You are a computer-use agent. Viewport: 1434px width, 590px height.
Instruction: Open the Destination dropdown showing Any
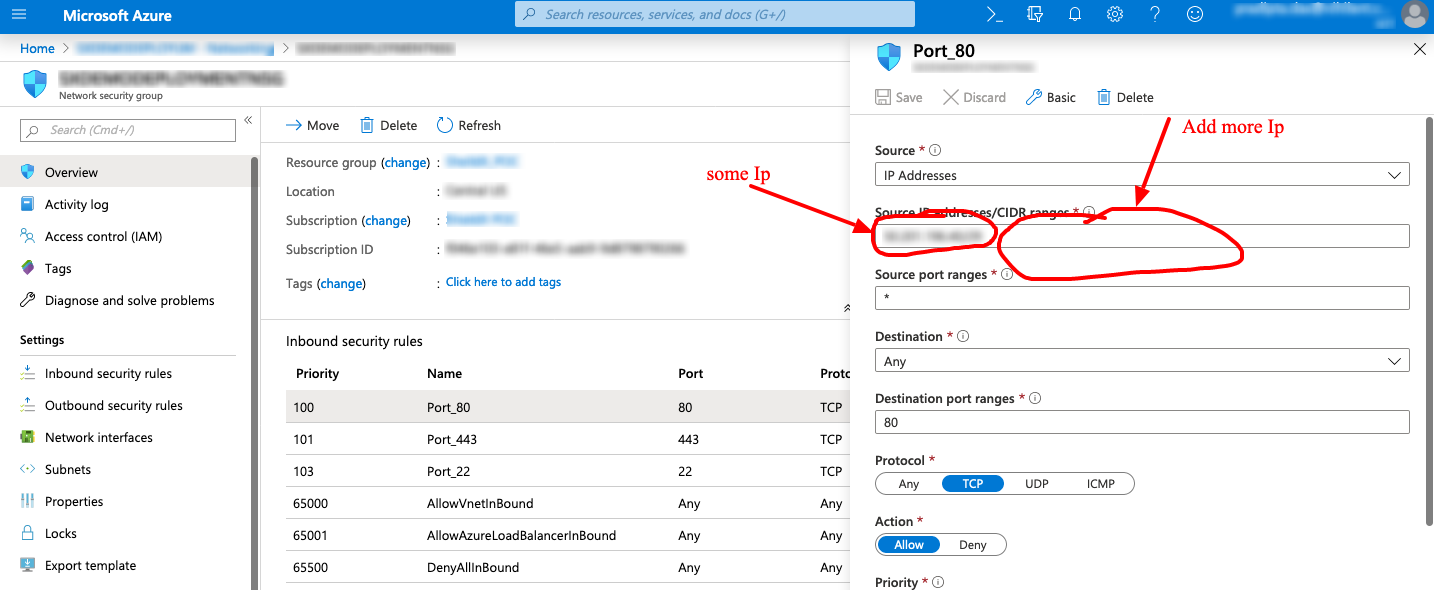pyautogui.click(x=1142, y=361)
